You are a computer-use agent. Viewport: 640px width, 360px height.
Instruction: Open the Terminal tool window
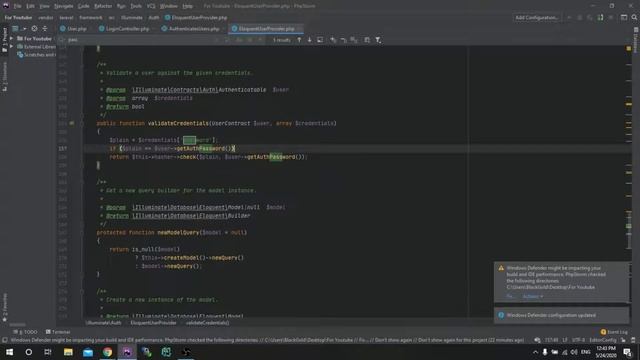[58, 332]
